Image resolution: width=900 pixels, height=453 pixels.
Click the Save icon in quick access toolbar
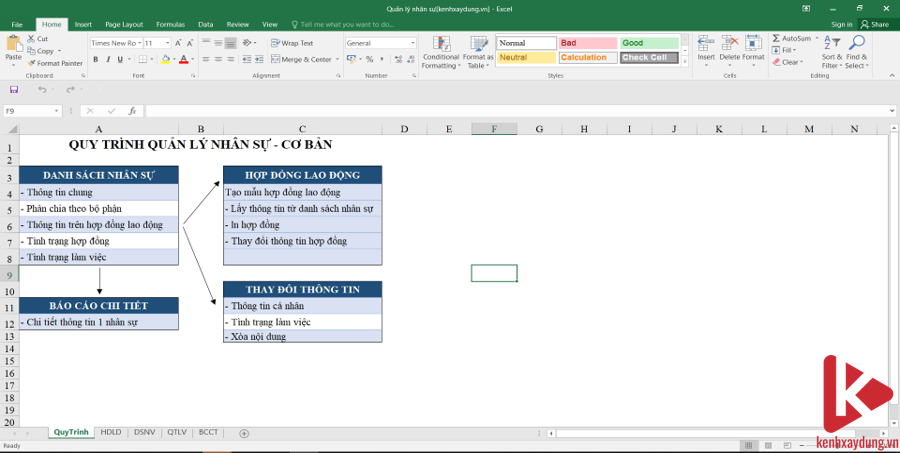tap(14, 89)
